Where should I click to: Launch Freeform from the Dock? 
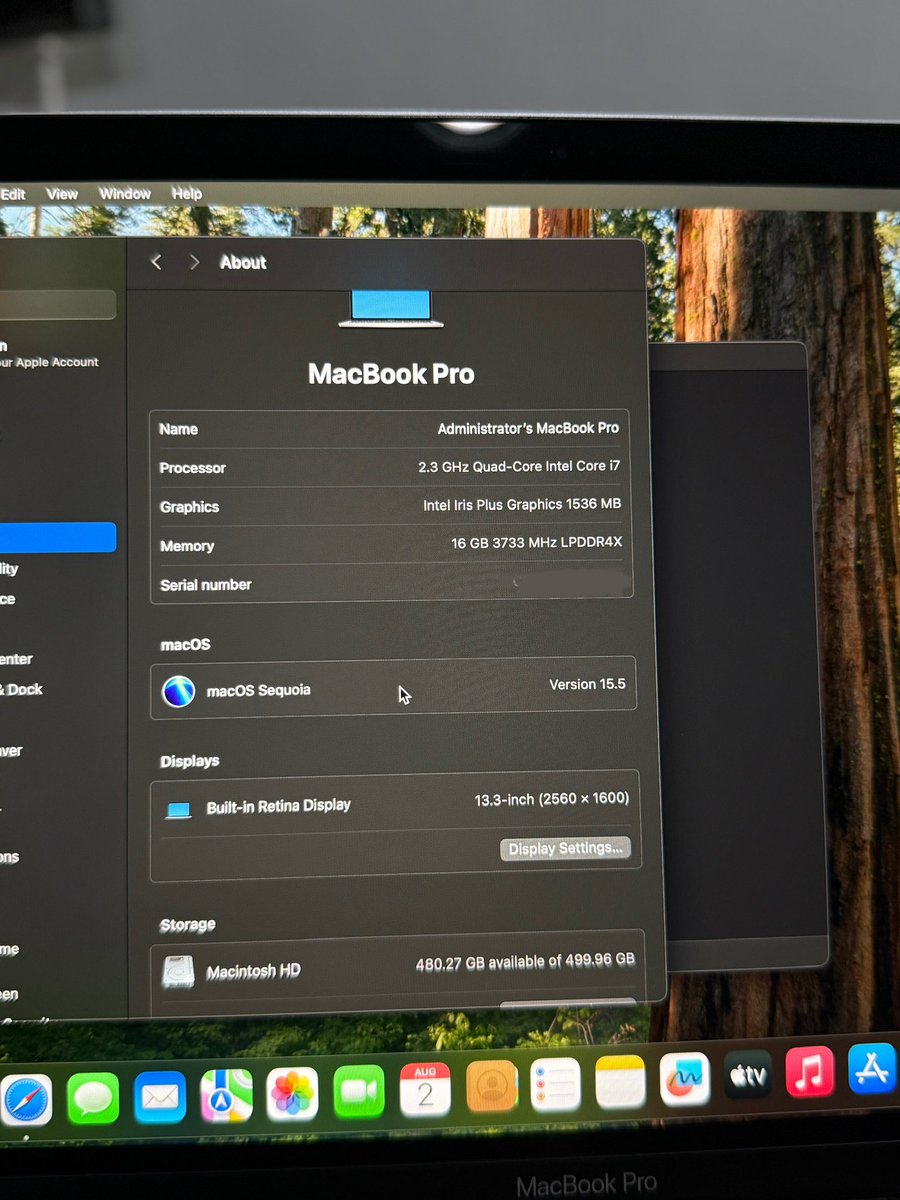pos(685,1078)
